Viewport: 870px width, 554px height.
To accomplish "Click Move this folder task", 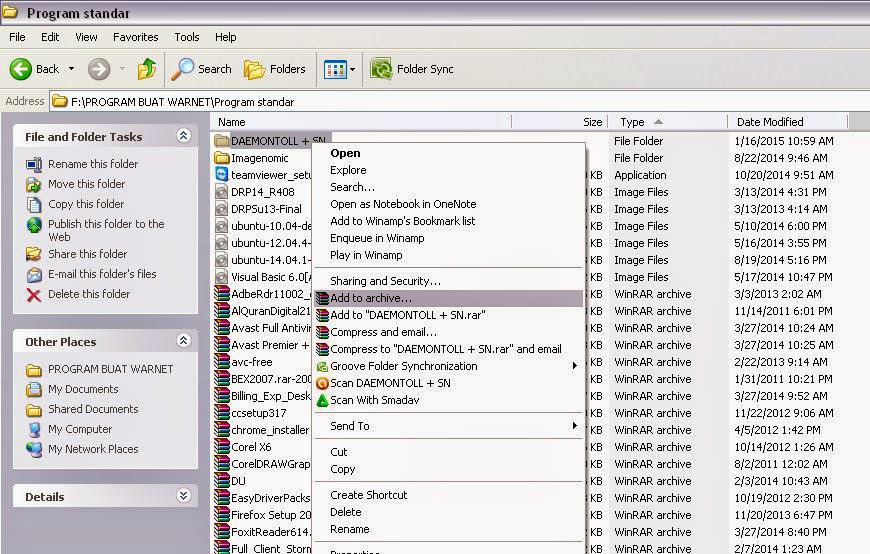I will click(x=86, y=184).
